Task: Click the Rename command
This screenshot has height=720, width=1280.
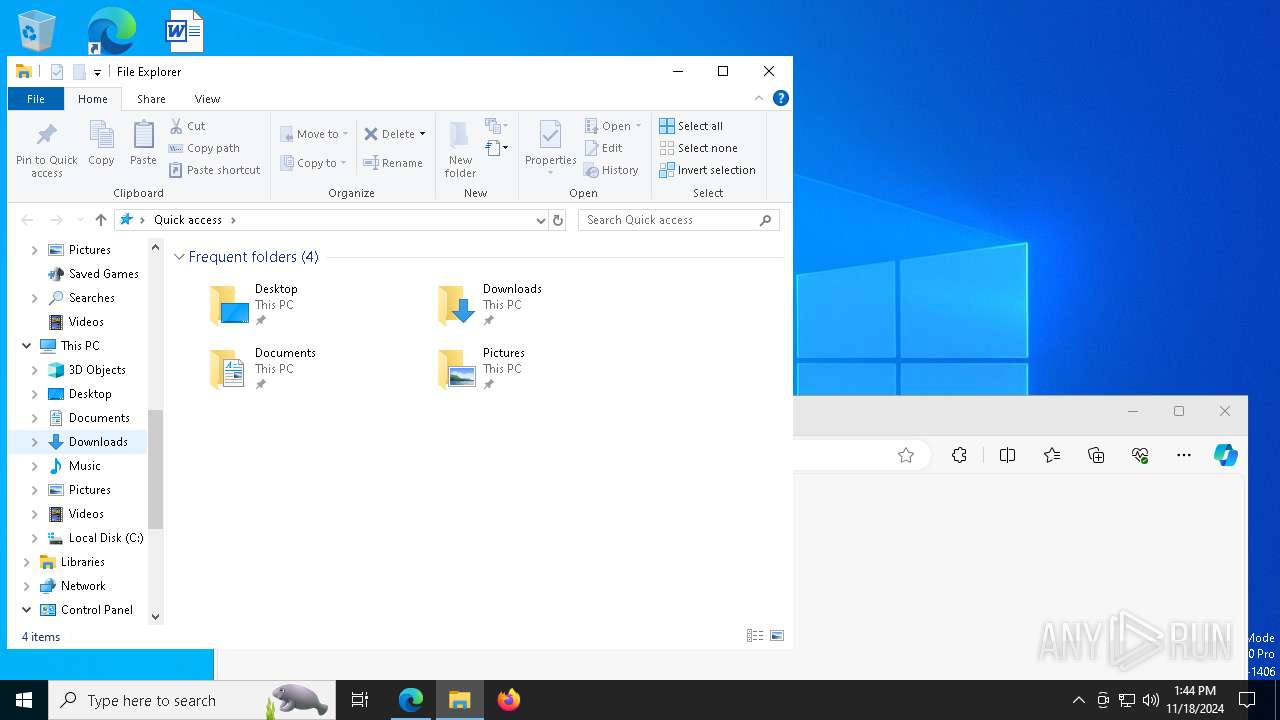Action: click(x=393, y=163)
